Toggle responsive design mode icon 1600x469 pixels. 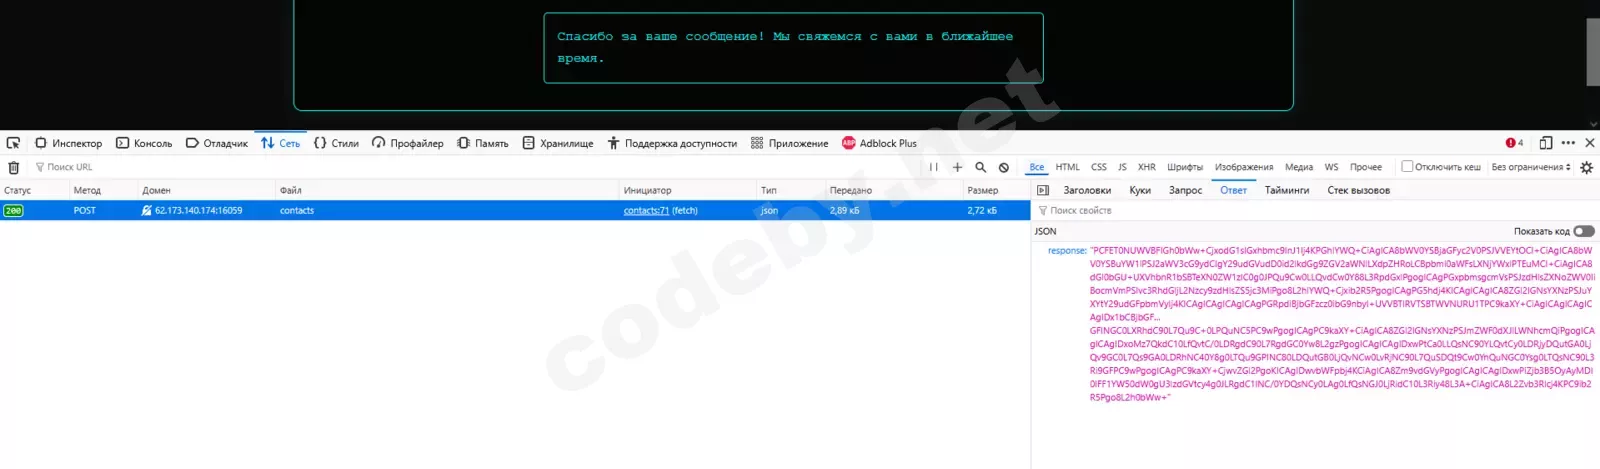coord(1546,143)
